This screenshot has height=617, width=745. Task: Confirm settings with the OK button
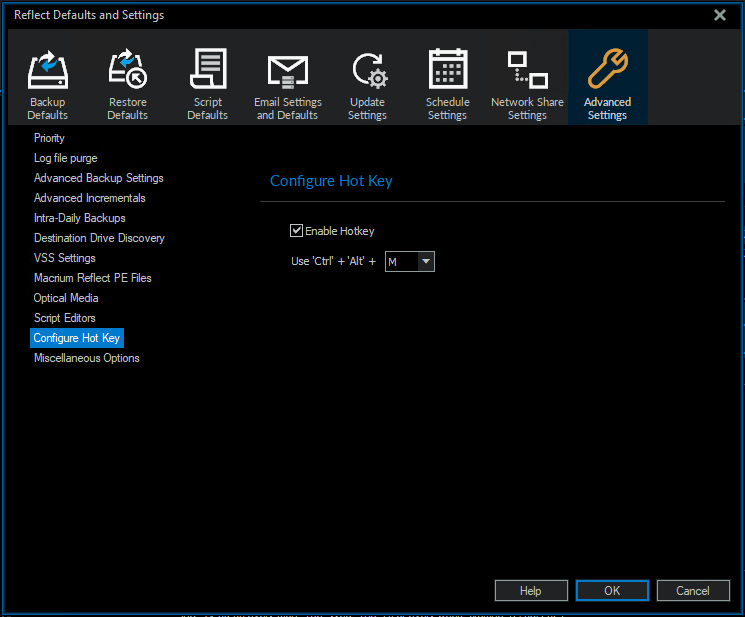[612, 590]
